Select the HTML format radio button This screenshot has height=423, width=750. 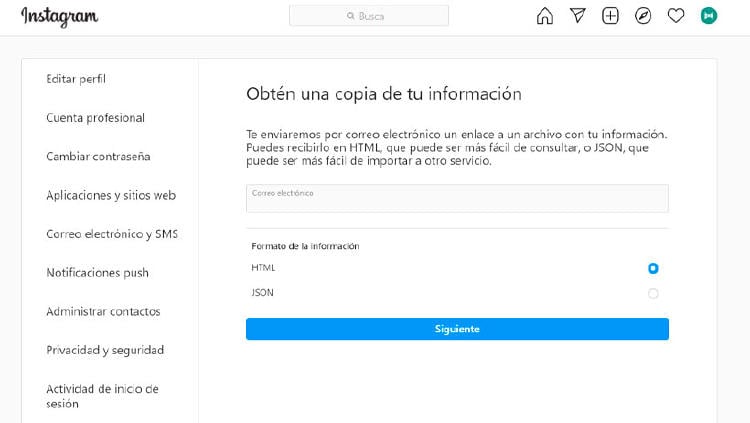coord(653,268)
